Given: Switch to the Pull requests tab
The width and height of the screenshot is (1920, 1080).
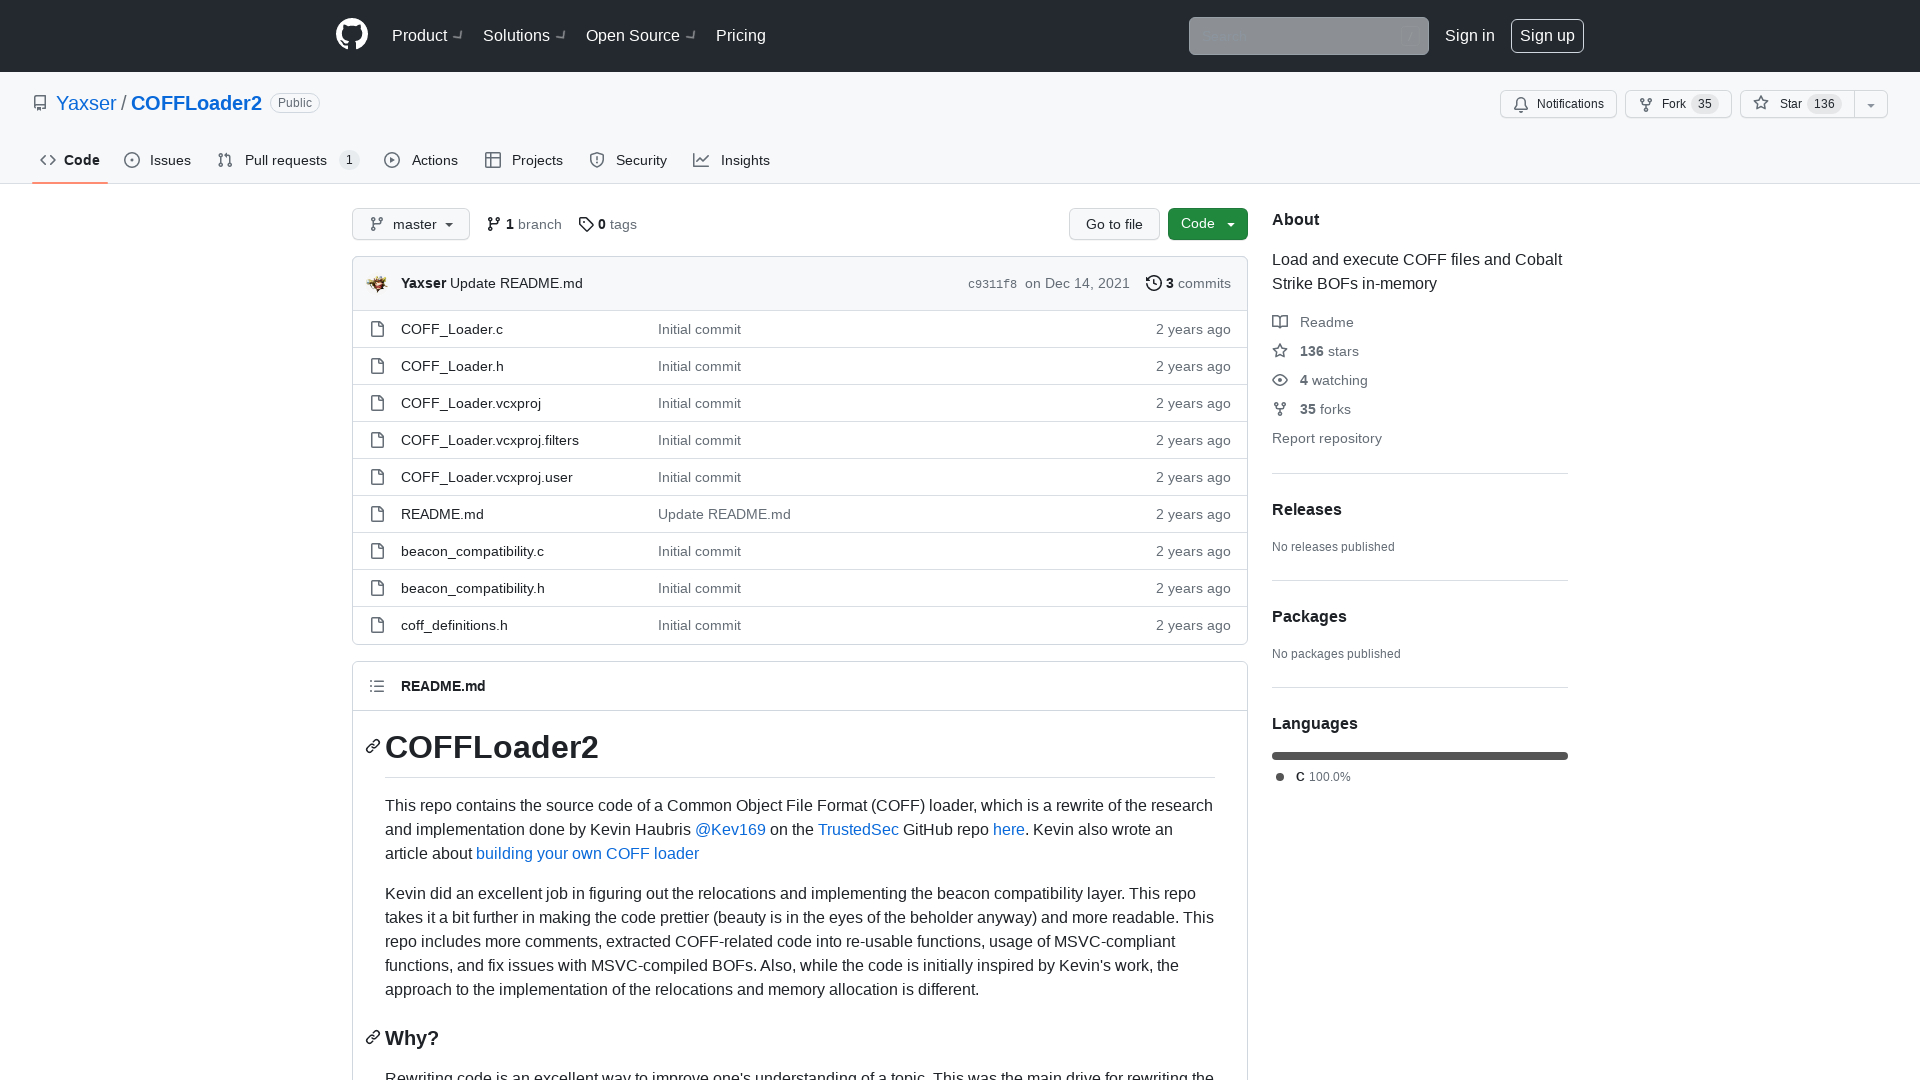Looking at the screenshot, I should [288, 160].
